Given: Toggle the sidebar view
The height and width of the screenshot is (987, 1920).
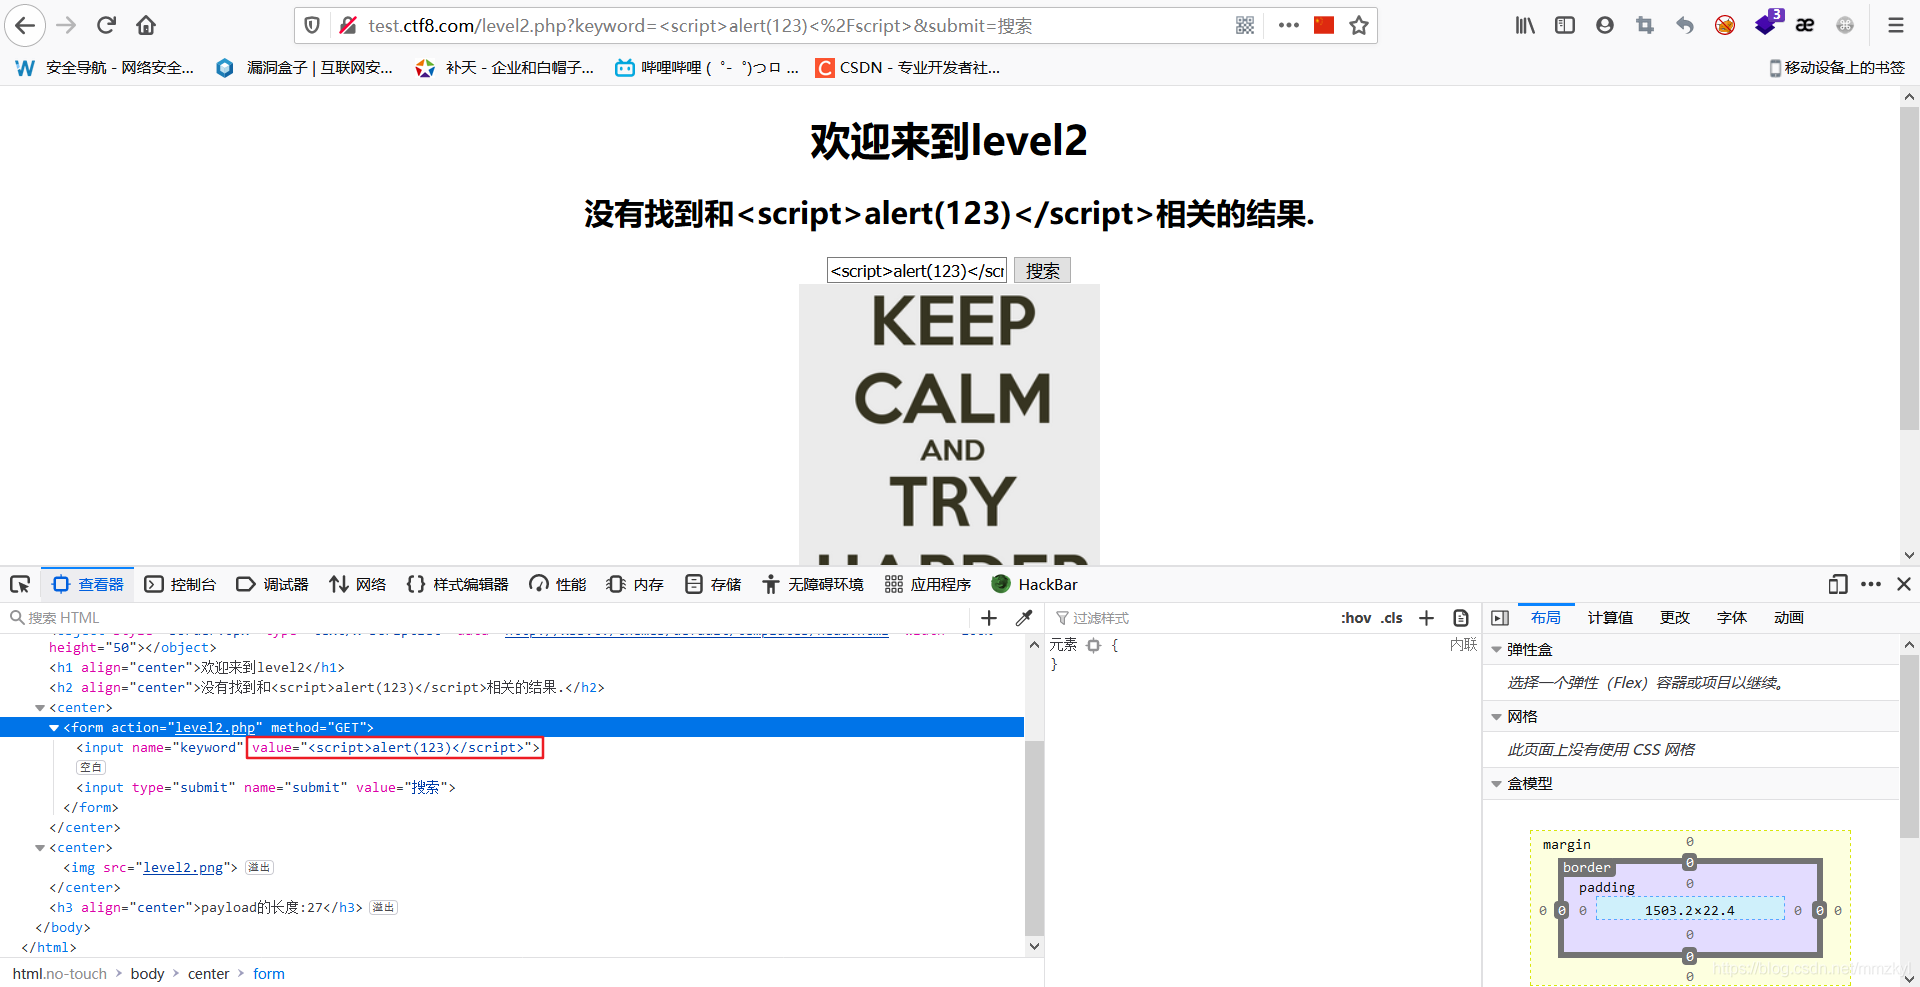Looking at the screenshot, I should coord(1565,25).
